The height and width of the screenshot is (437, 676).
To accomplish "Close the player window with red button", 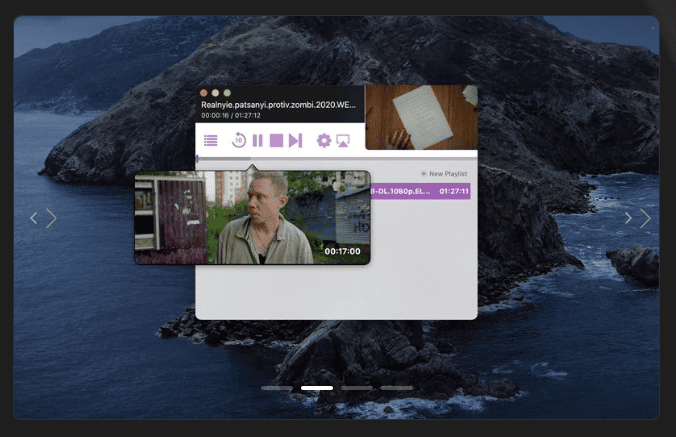I will coord(204,93).
